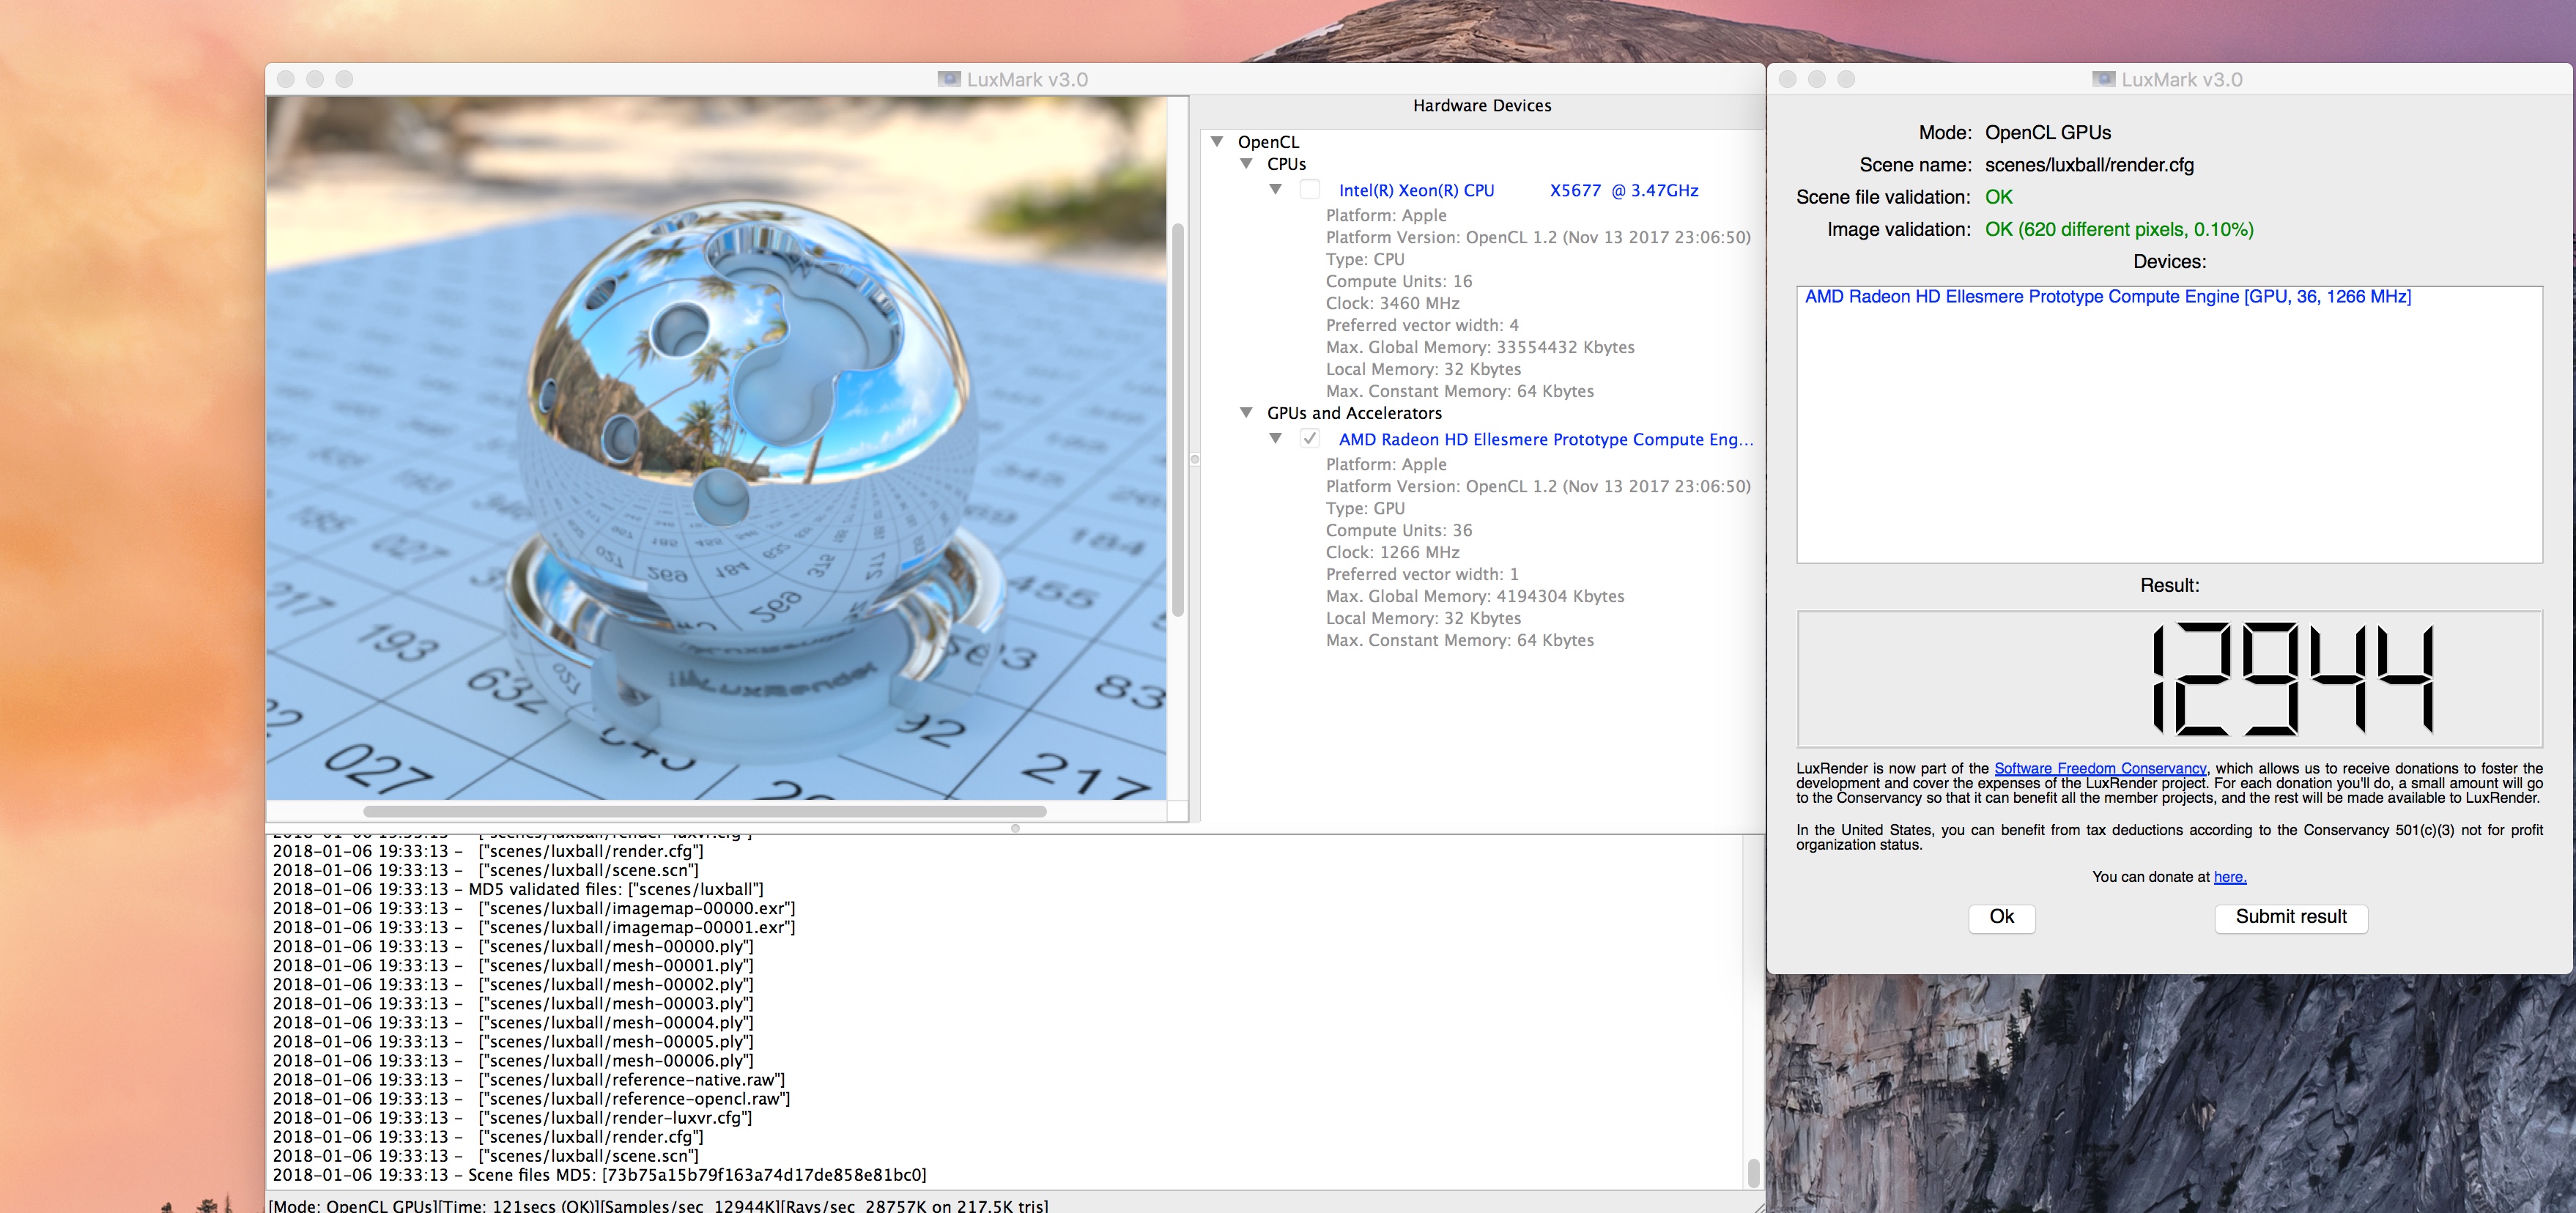Click 'Max. Global Memory: 4194304 Kbytes' row

pyautogui.click(x=1475, y=596)
